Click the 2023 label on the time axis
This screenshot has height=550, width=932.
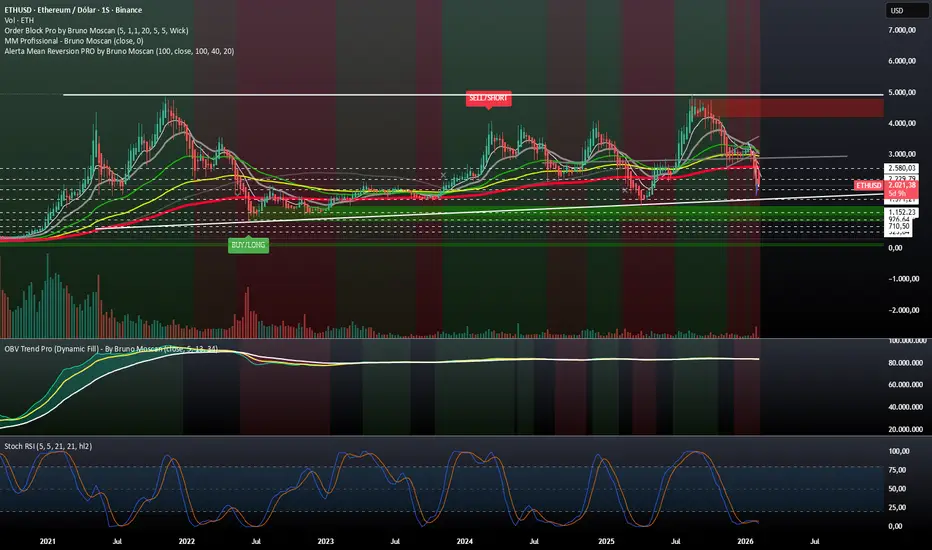[326, 541]
